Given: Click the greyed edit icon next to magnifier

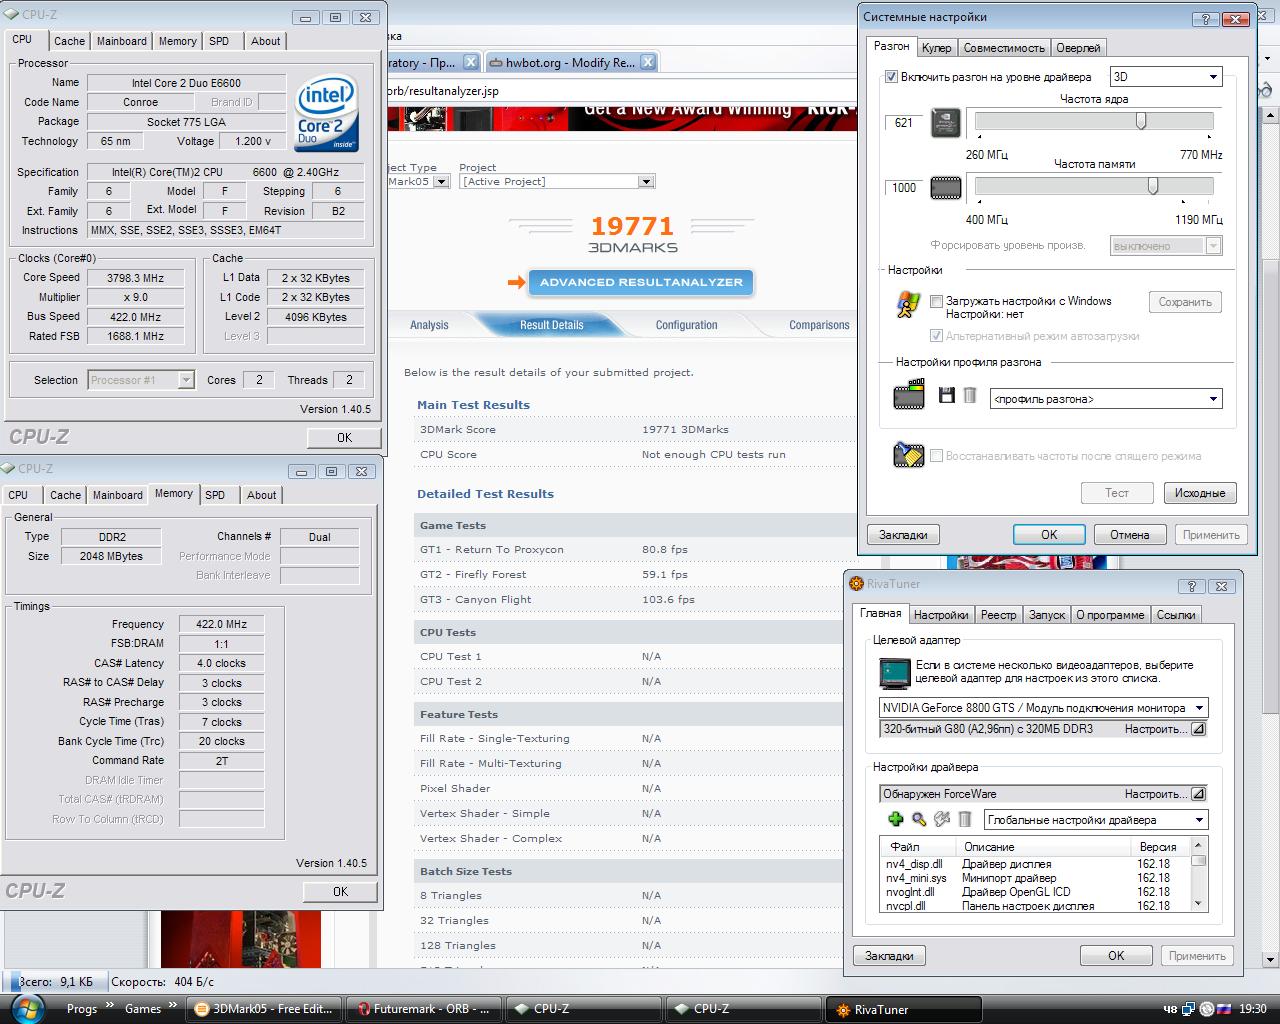Looking at the screenshot, I should pos(942,820).
